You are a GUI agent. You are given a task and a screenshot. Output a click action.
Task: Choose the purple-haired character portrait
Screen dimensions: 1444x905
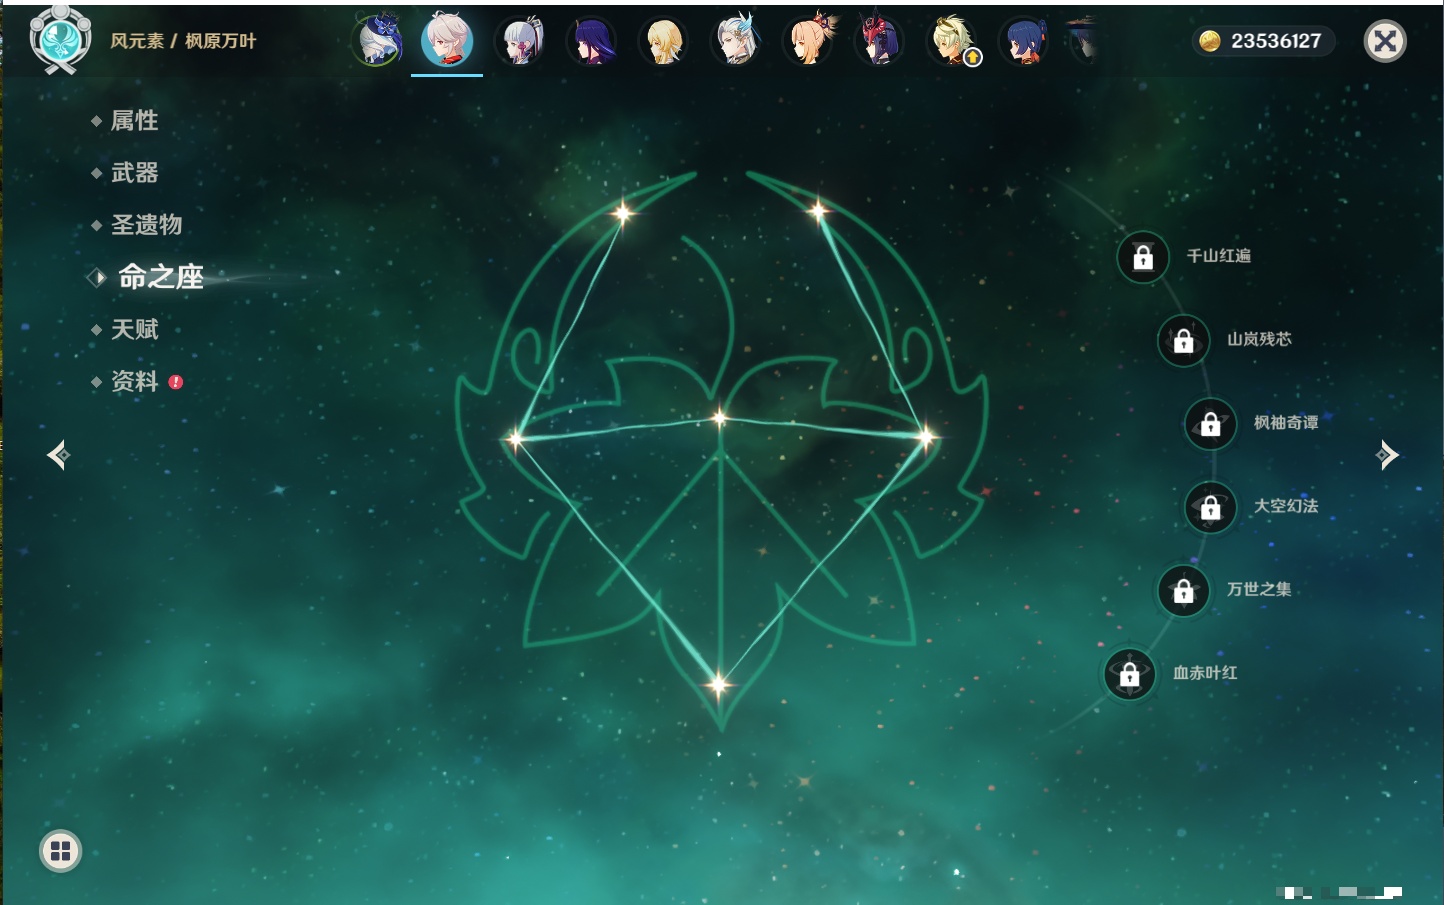591,41
